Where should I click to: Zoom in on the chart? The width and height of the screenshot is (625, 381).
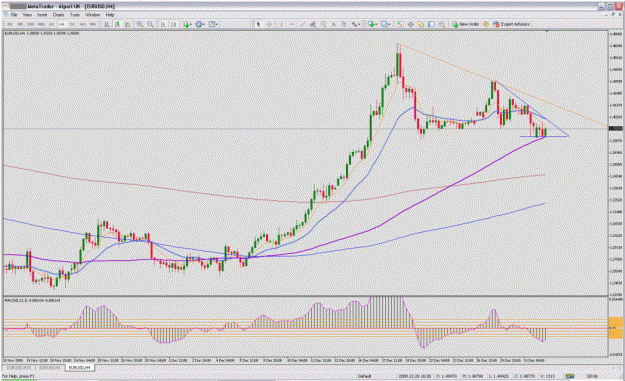[x=140, y=24]
